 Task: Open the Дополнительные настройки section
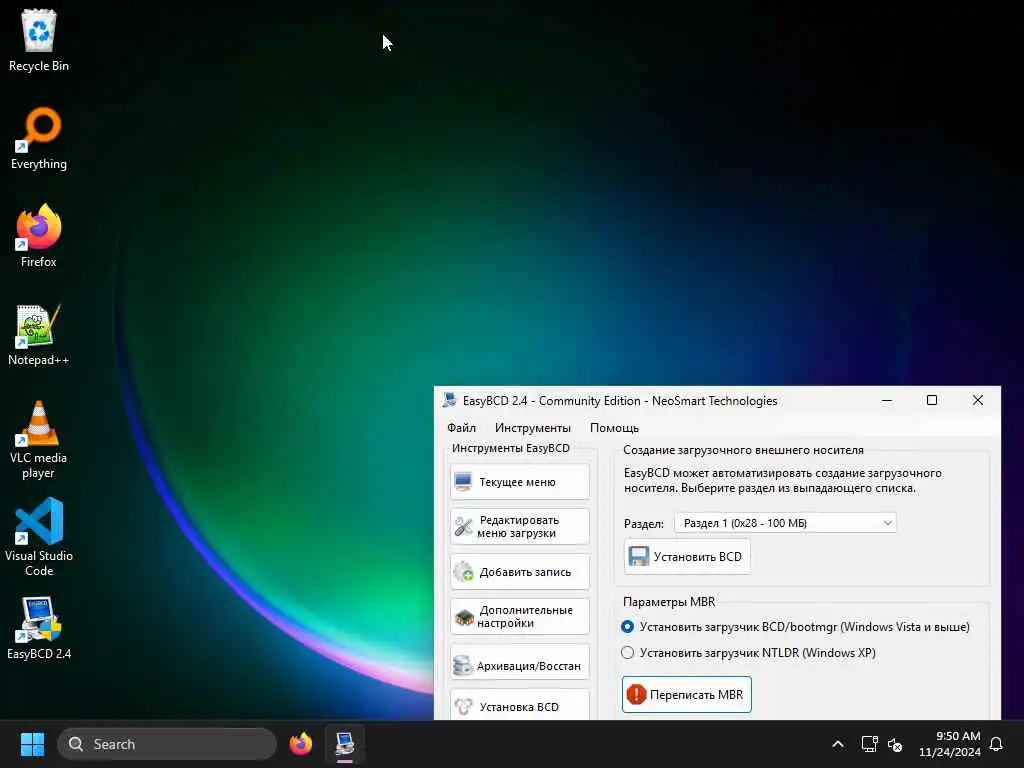pyautogui.click(x=520, y=616)
